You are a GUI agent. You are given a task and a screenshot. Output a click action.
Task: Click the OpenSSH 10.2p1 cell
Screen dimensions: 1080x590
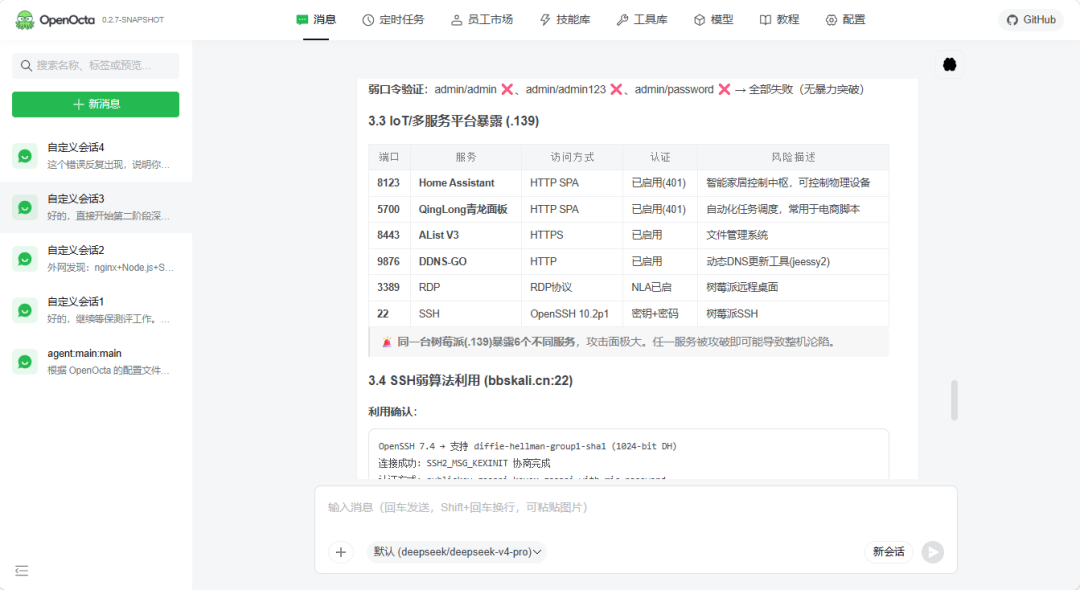(570, 314)
